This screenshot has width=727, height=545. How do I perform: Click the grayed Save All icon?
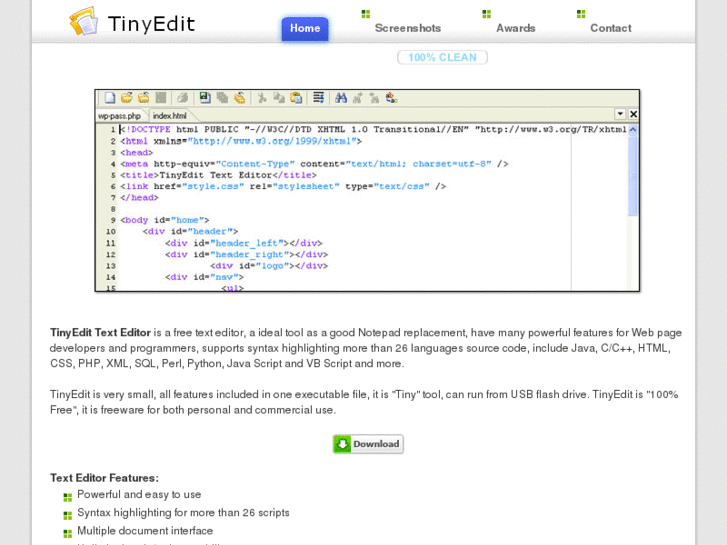(223, 98)
